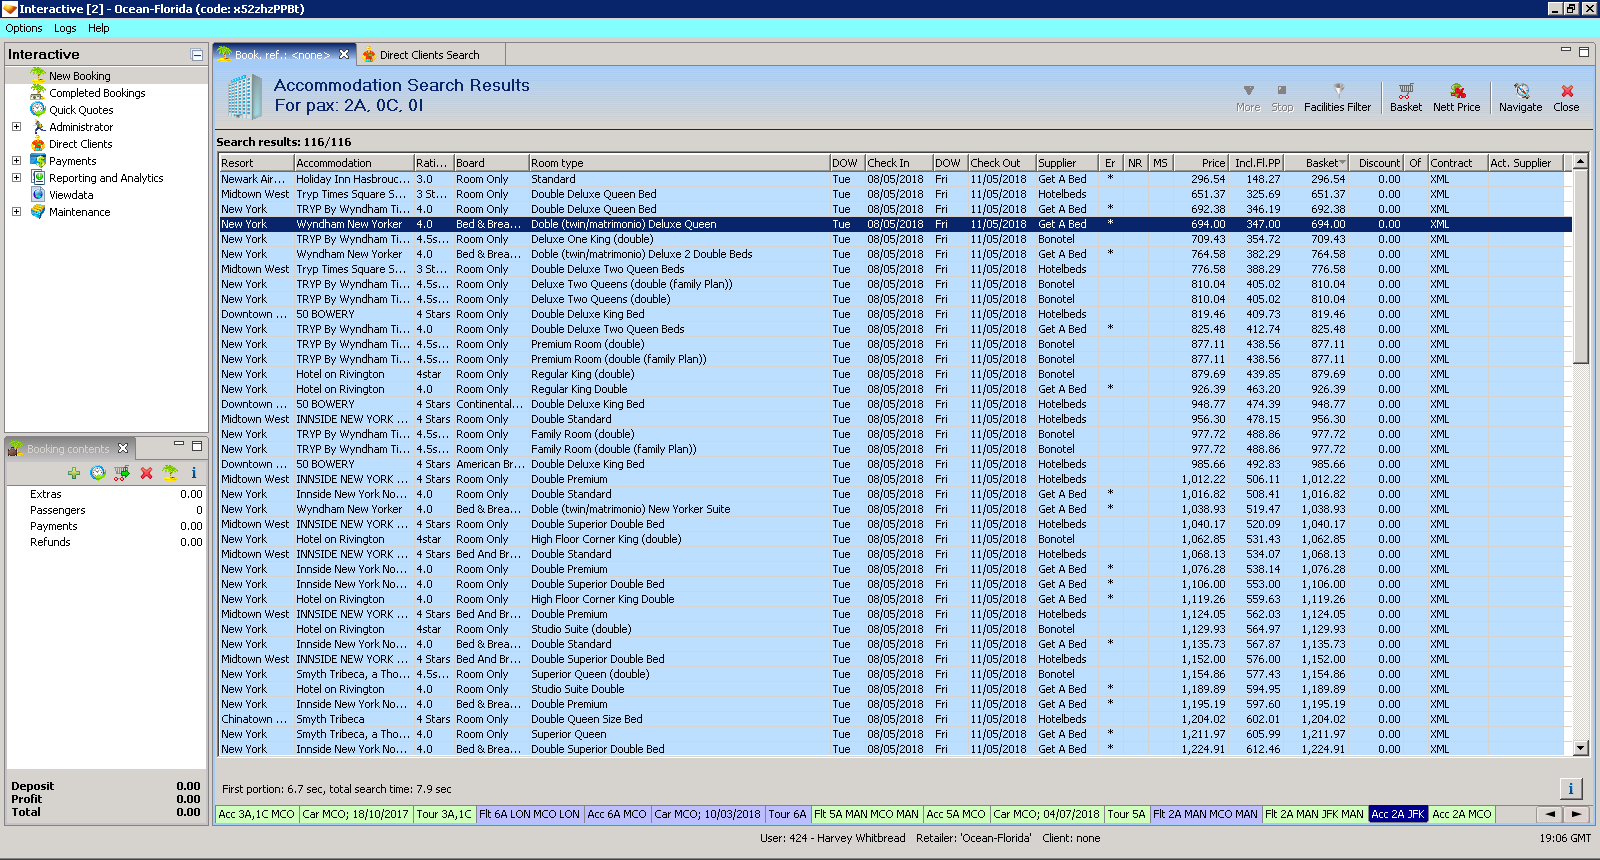Click the Nett Price toolbar icon

click(1456, 97)
